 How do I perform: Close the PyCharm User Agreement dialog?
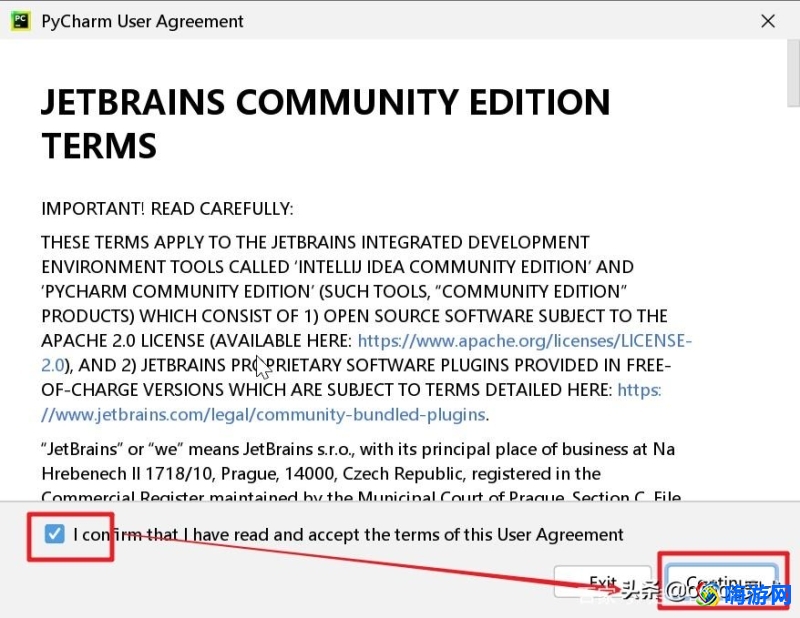(x=768, y=21)
